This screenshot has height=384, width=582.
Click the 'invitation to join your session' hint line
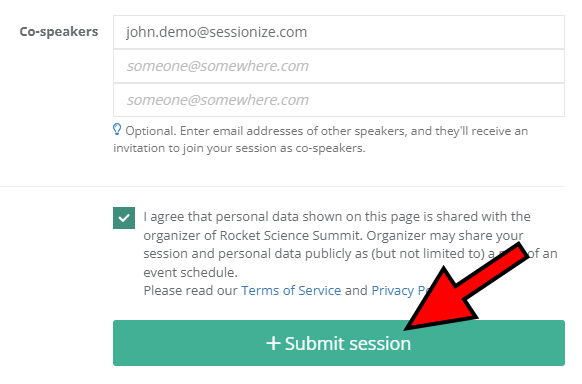pos(239,148)
